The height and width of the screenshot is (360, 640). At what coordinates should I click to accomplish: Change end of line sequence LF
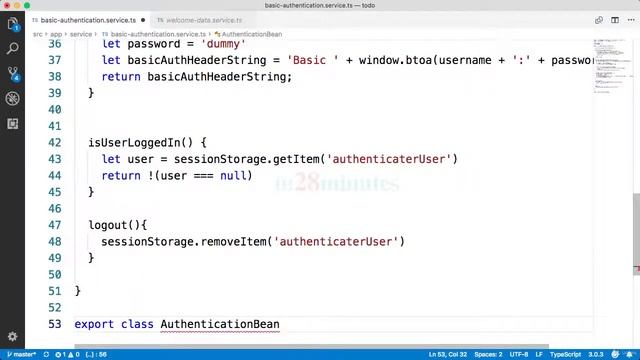(x=539, y=354)
